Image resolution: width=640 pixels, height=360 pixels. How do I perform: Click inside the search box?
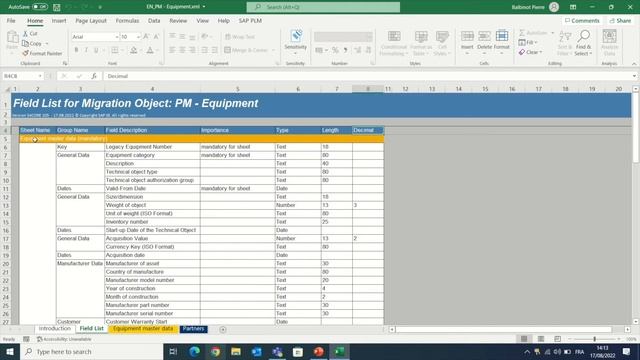323,7
